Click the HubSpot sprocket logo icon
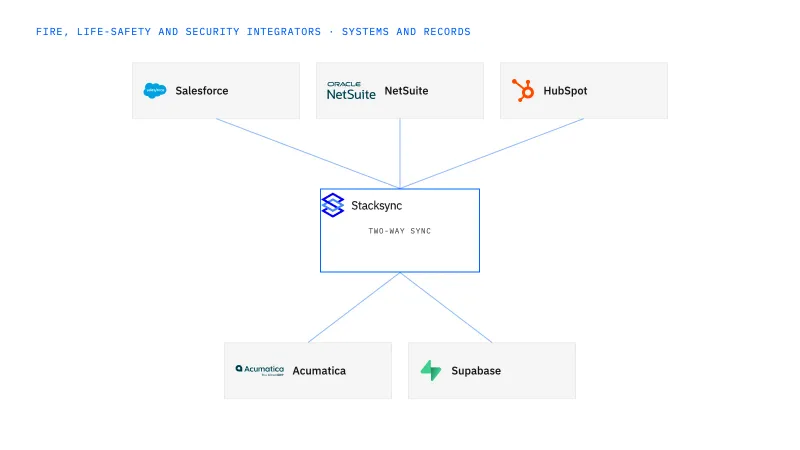The height and width of the screenshot is (450, 800). click(523, 91)
